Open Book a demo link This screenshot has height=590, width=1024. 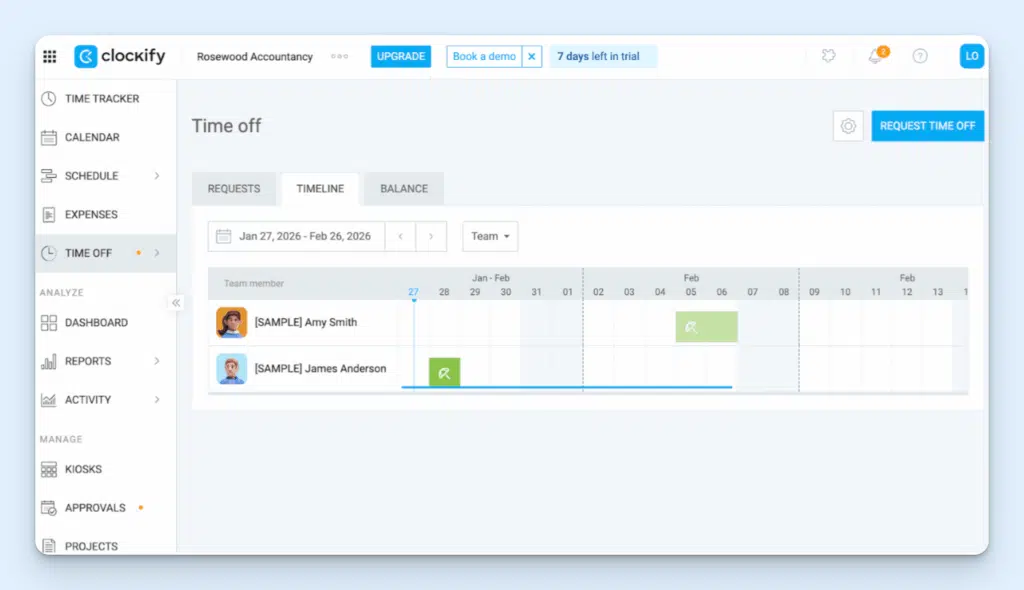click(485, 56)
